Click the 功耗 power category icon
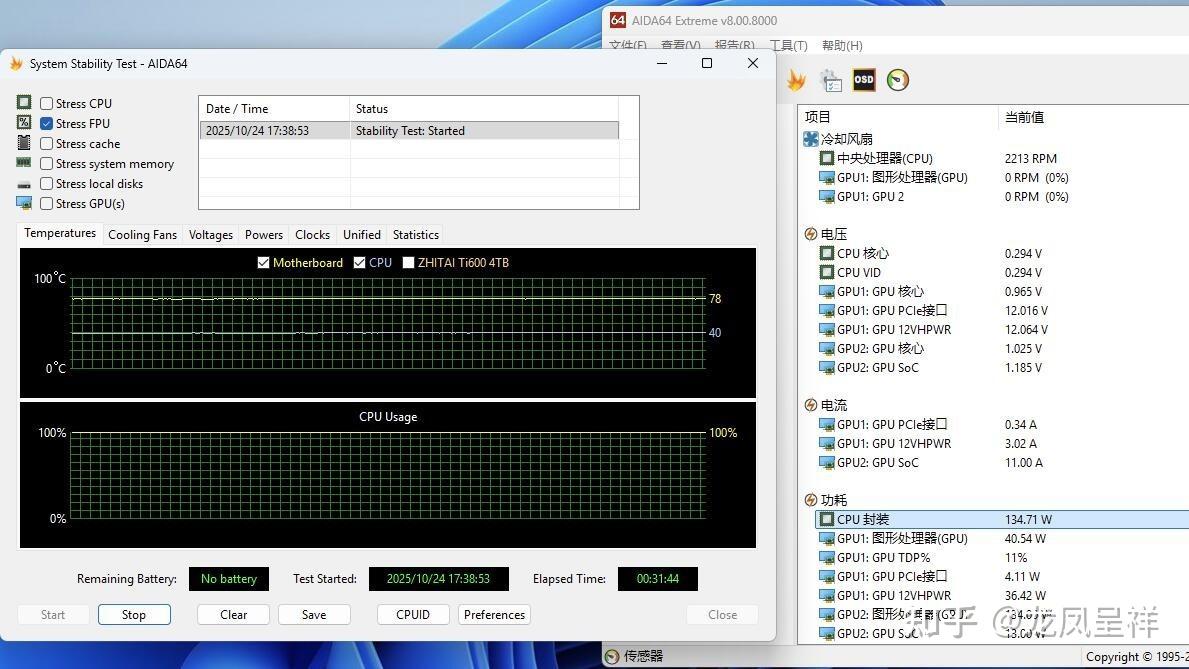Viewport: 1189px width, 669px height. pyautogui.click(x=811, y=500)
